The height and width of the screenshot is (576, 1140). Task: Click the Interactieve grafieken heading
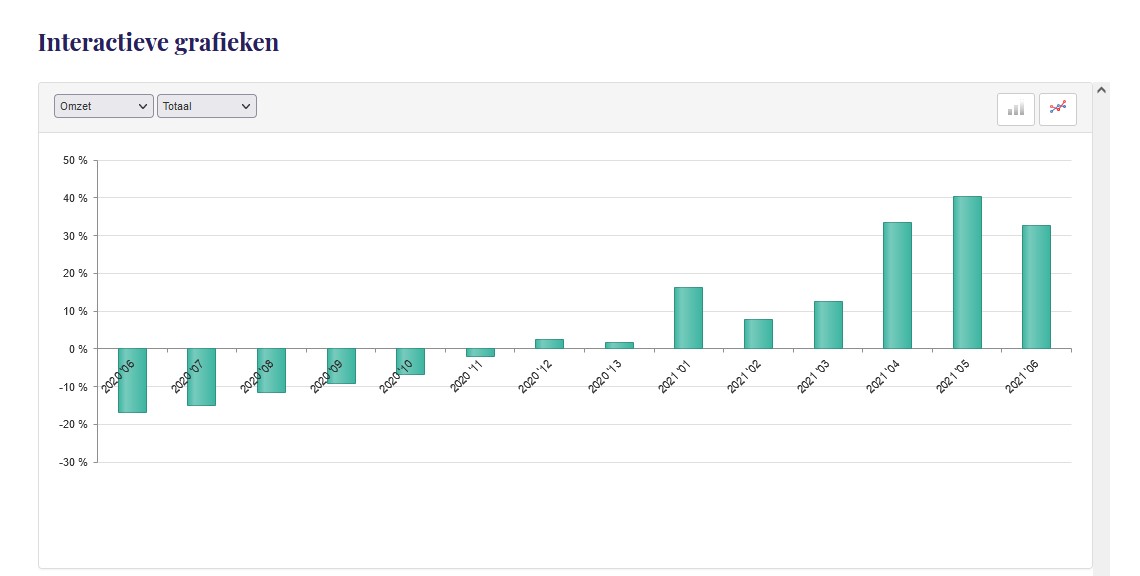pyautogui.click(x=158, y=43)
